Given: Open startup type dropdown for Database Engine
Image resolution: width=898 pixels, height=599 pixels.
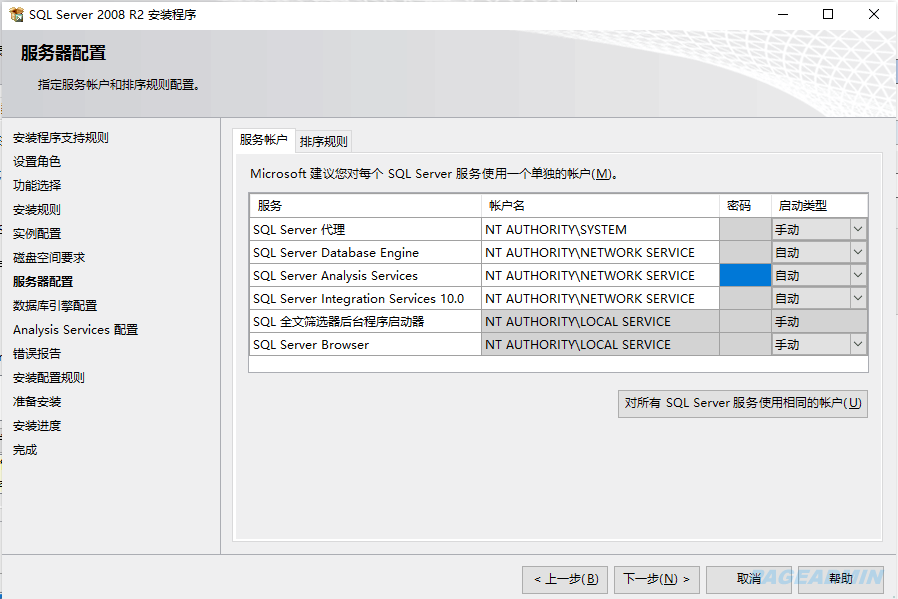Looking at the screenshot, I should point(857,253).
